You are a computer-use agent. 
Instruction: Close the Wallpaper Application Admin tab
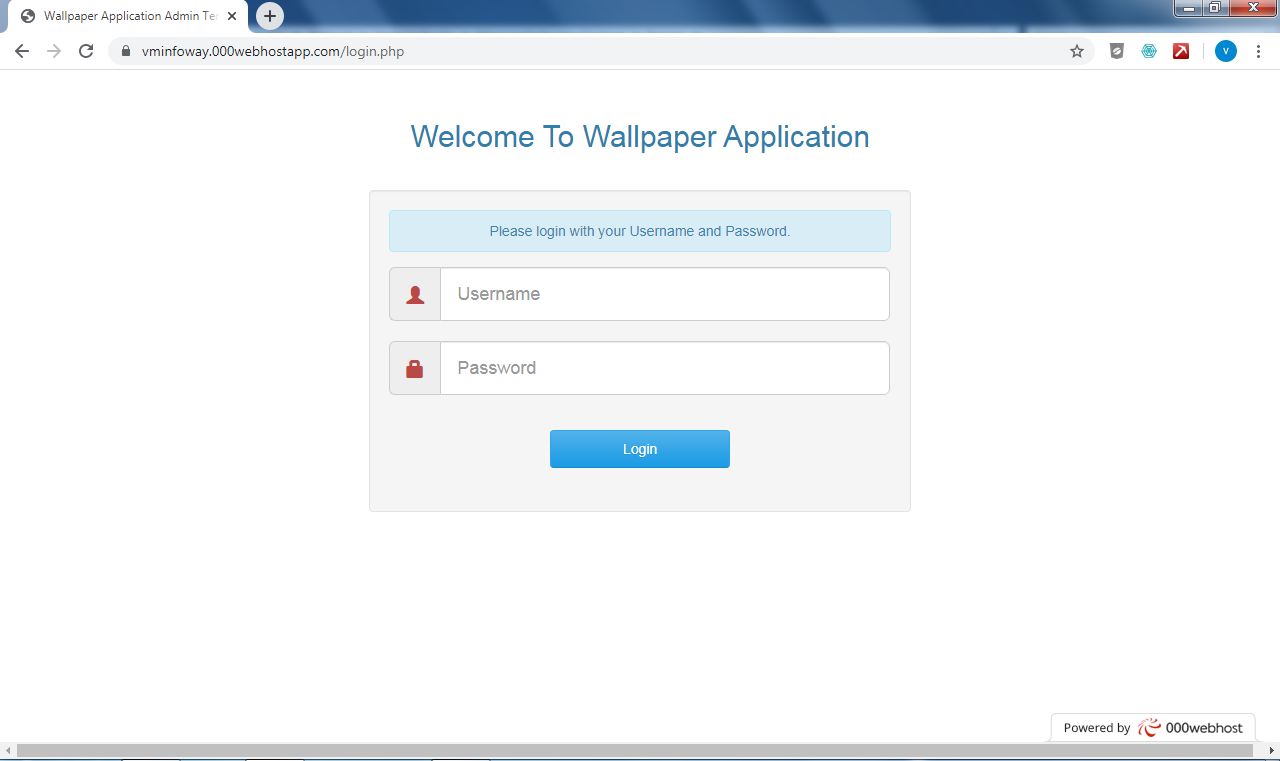[232, 16]
